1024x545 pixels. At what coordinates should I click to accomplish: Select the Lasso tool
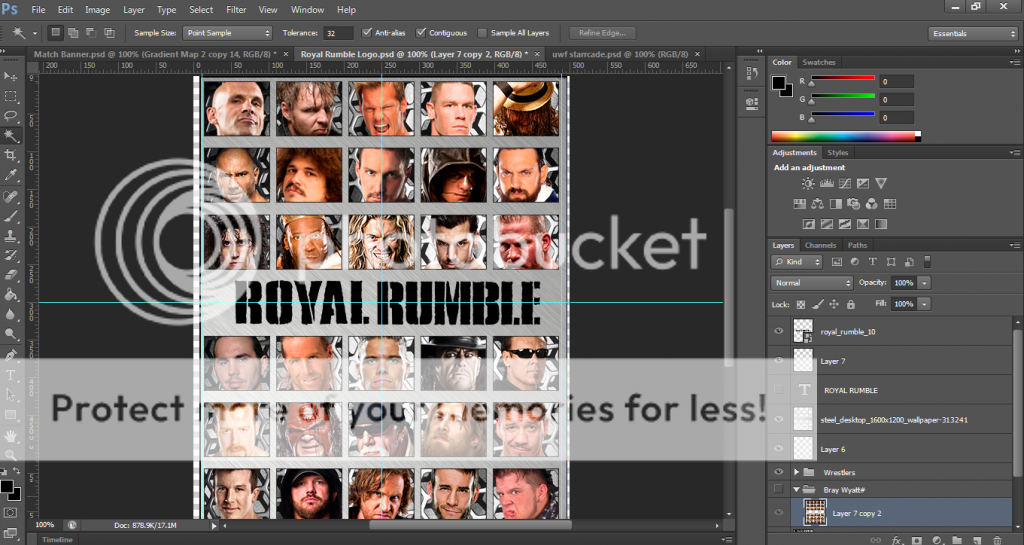(11, 116)
